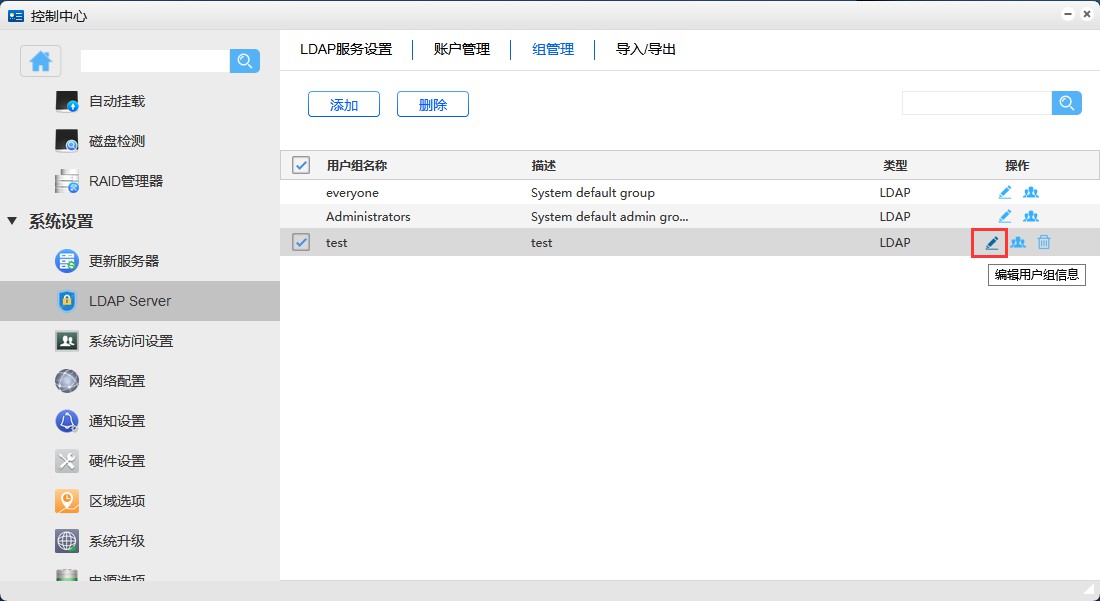Toggle the select-all checkbox in the table header
This screenshot has width=1100, height=601.
pos(301,166)
